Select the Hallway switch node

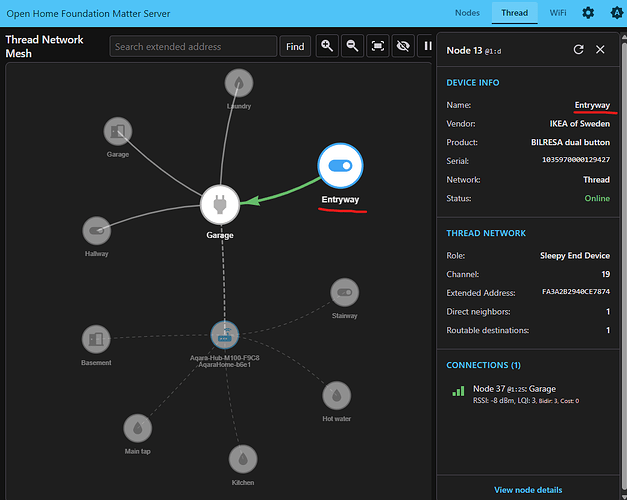point(96,230)
